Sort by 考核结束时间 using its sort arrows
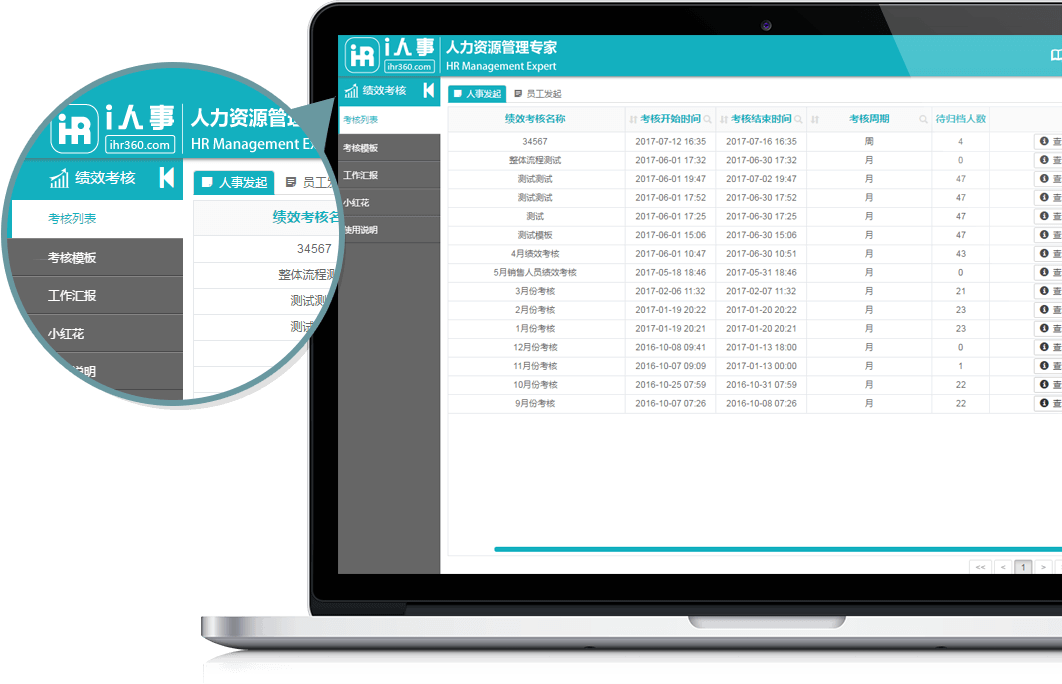The width and height of the screenshot is (1062, 684). click(x=723, y=119)
